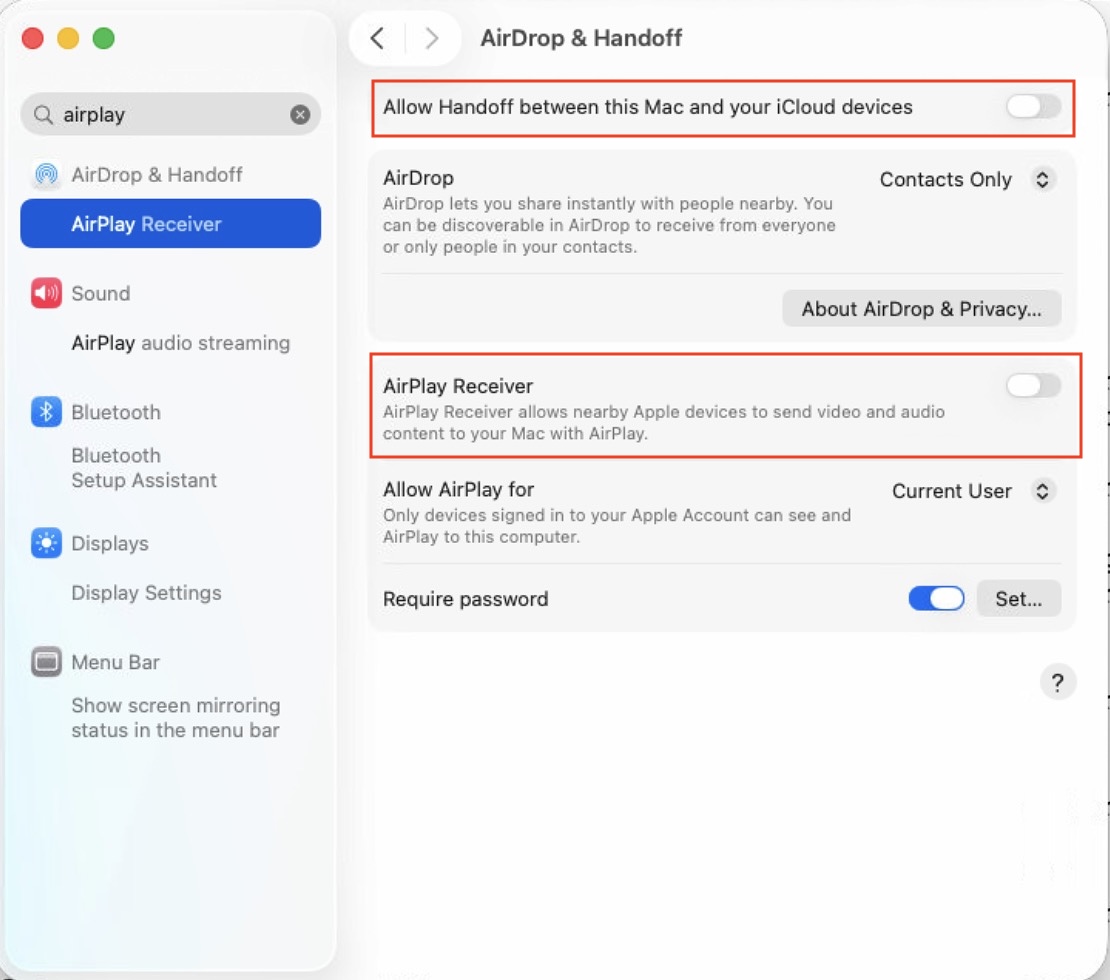Disable the Require password toggle
The image size is (1110, 980).
936,599
